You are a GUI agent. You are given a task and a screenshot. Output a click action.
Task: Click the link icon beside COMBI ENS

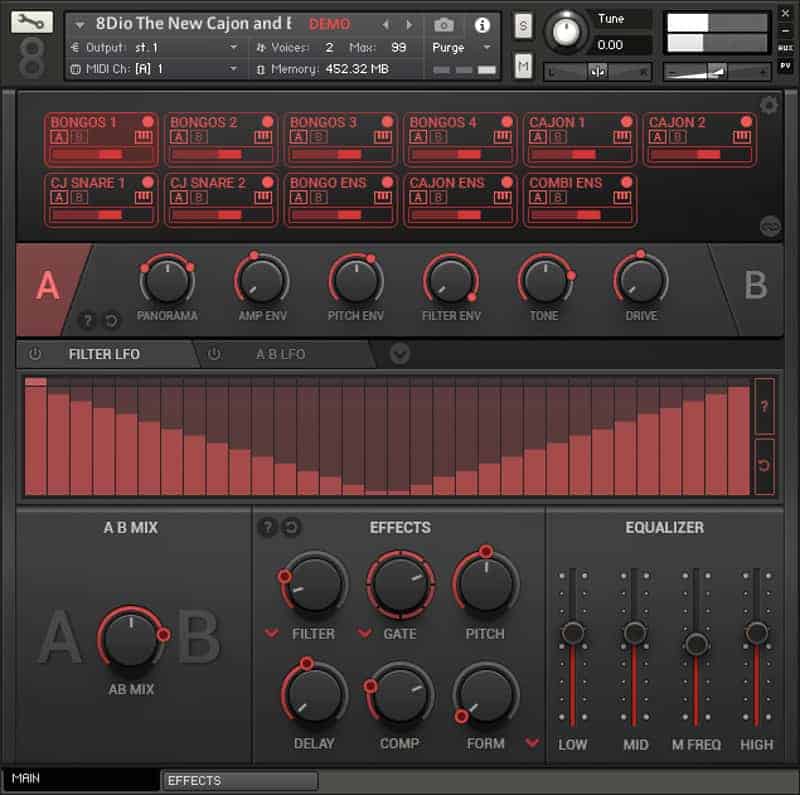pyautogui.click(x=770, y=226)
